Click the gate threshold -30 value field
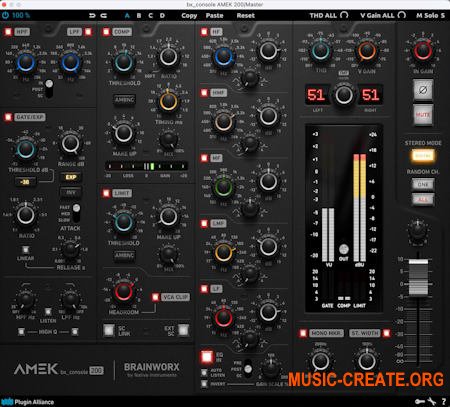 [25, 182]
